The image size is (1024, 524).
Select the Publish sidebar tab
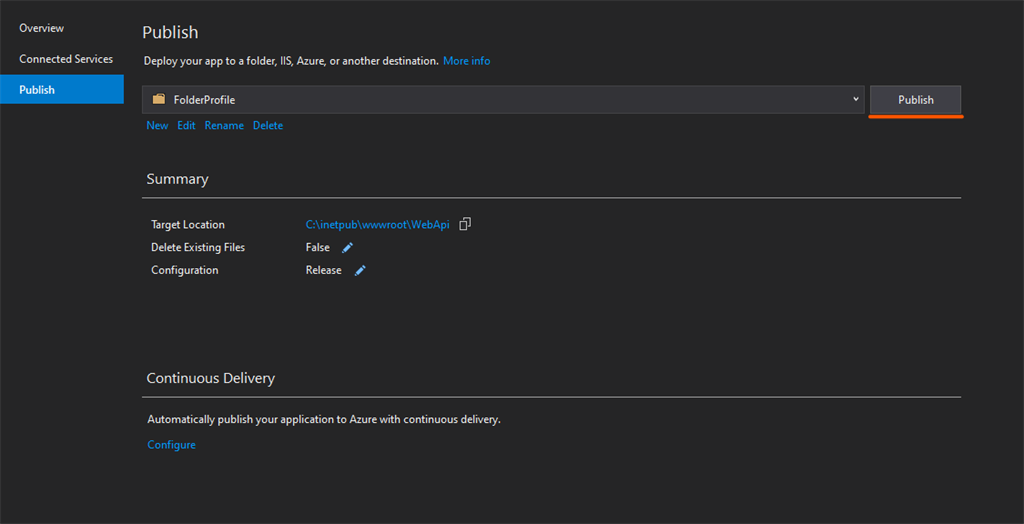(x=37, y=90)
